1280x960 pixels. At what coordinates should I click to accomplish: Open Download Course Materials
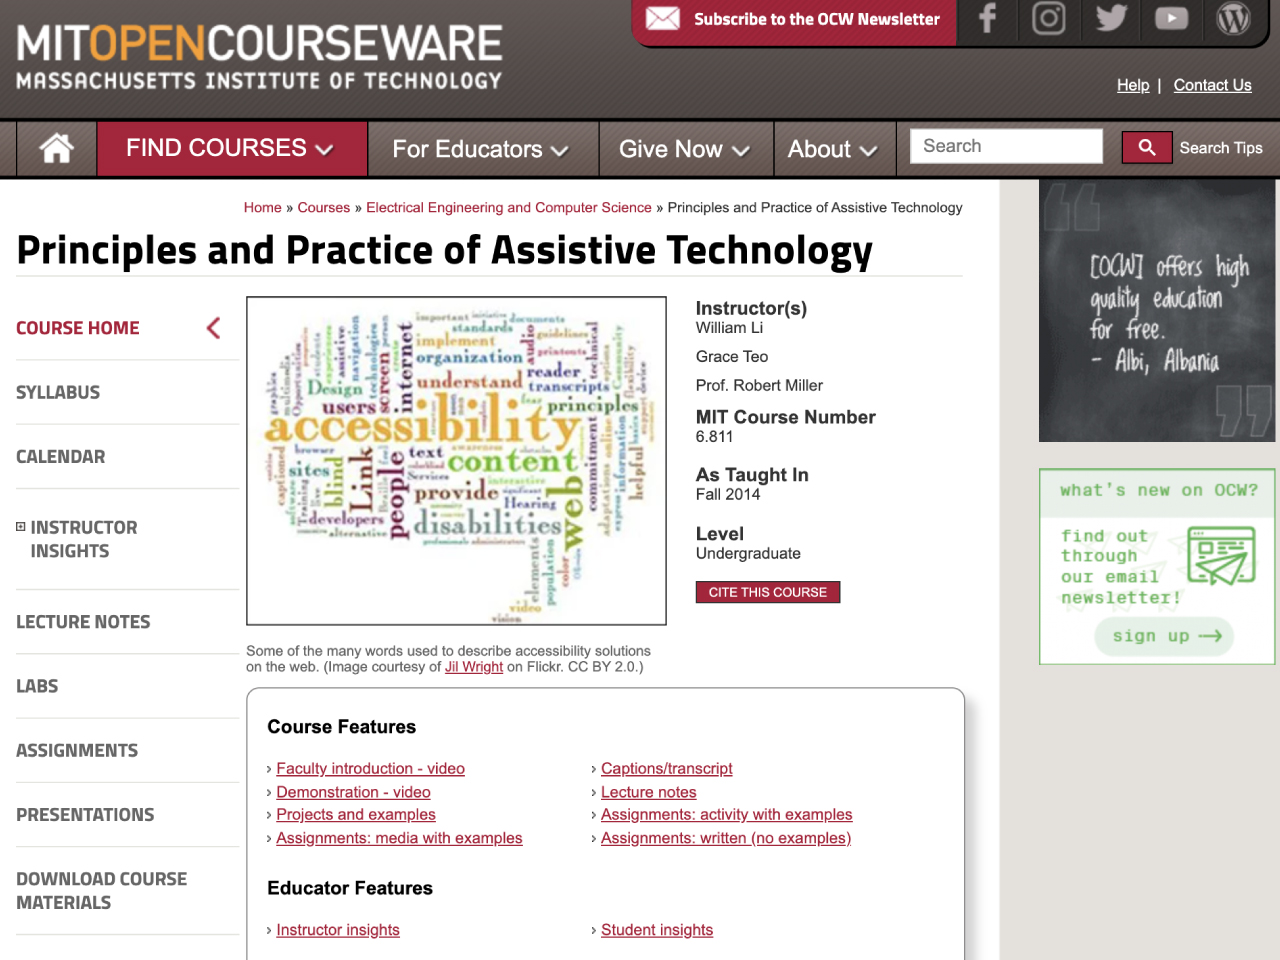coord(101,890)
